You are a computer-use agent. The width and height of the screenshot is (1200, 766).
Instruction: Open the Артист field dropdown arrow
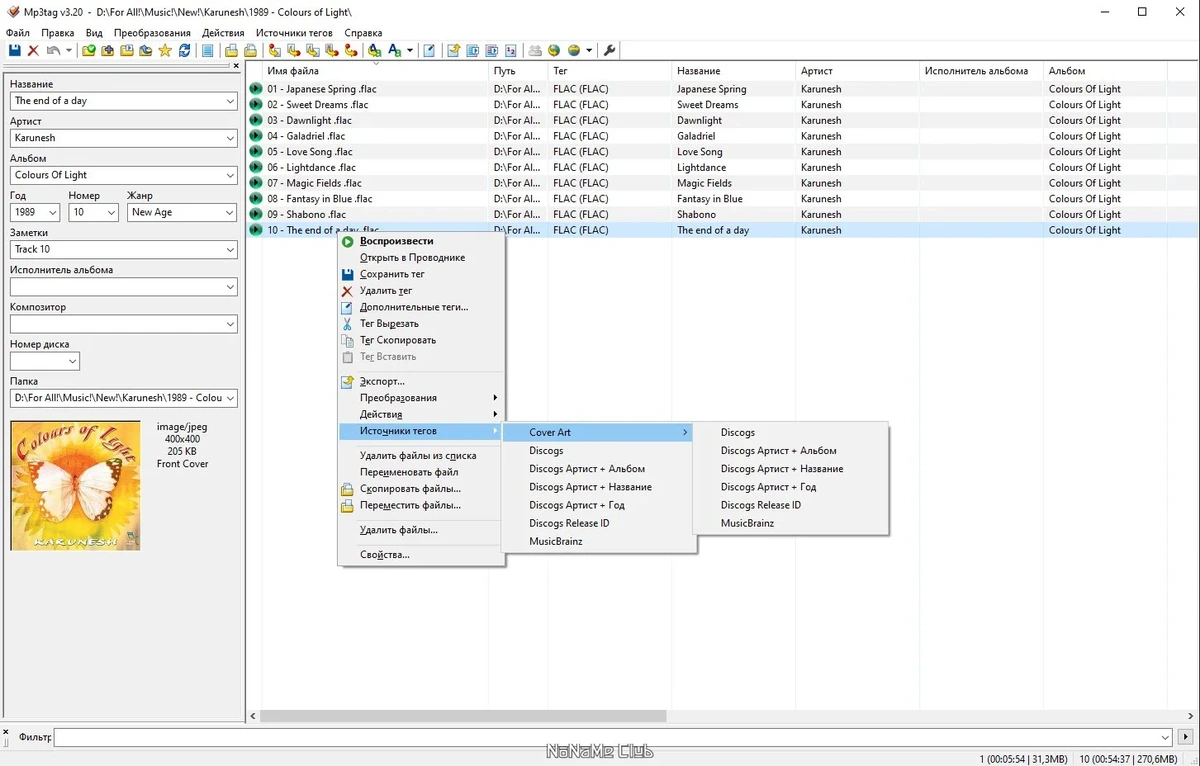[230, 138]
